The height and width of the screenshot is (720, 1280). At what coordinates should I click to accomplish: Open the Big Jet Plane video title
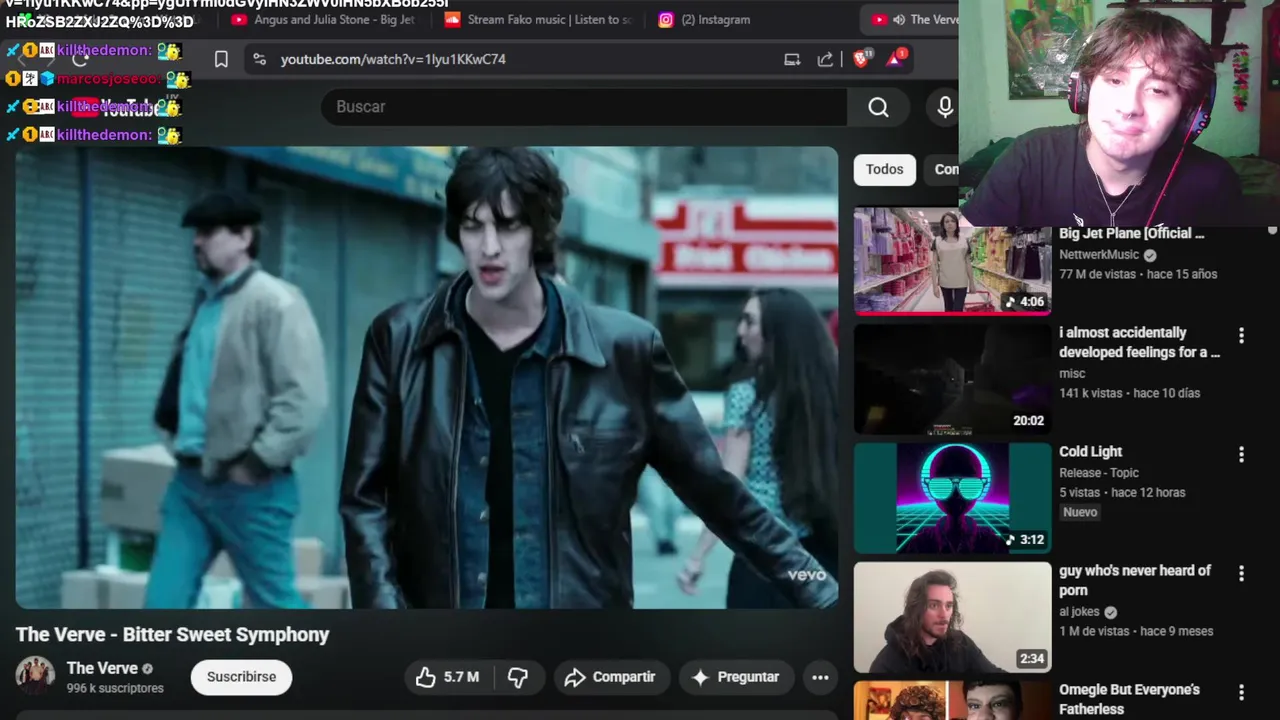click(1132, 233)
